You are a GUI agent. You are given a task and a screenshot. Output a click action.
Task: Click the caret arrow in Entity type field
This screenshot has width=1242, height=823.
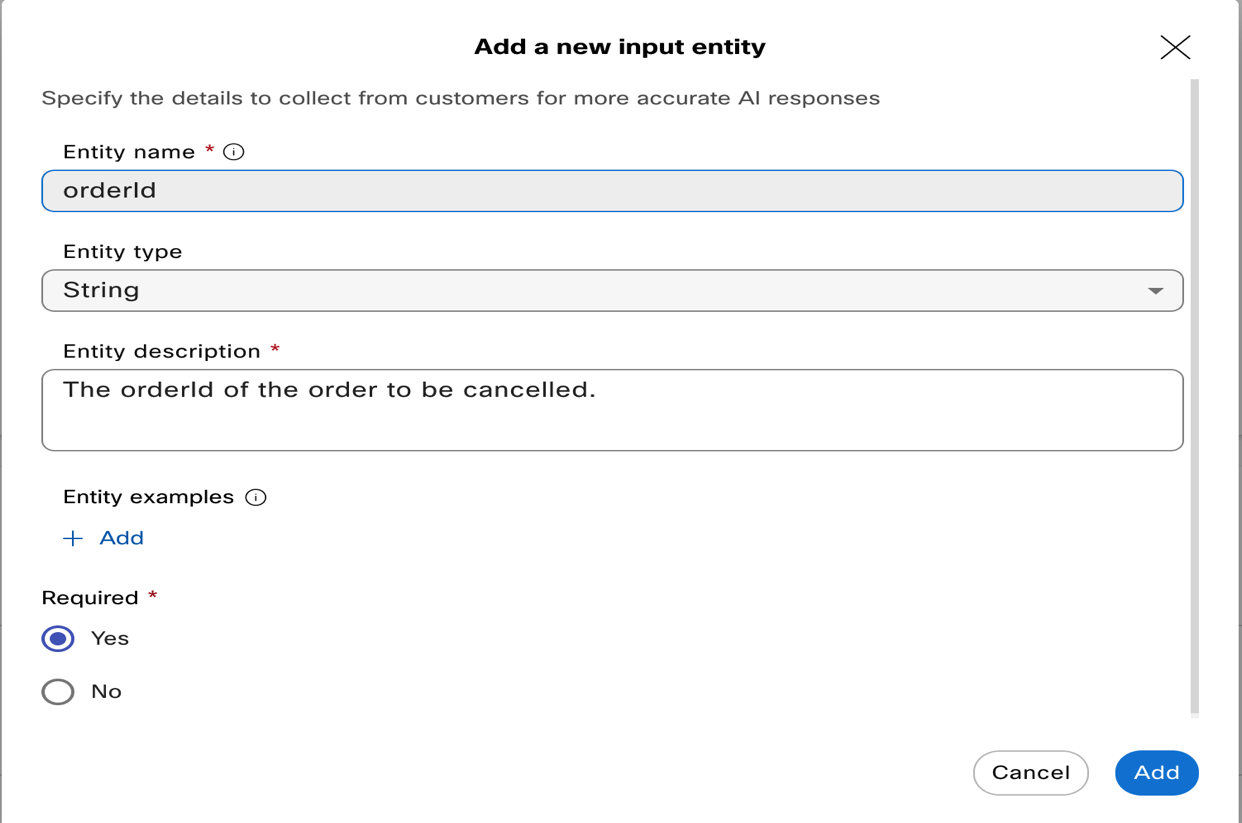pos(1155,291)
